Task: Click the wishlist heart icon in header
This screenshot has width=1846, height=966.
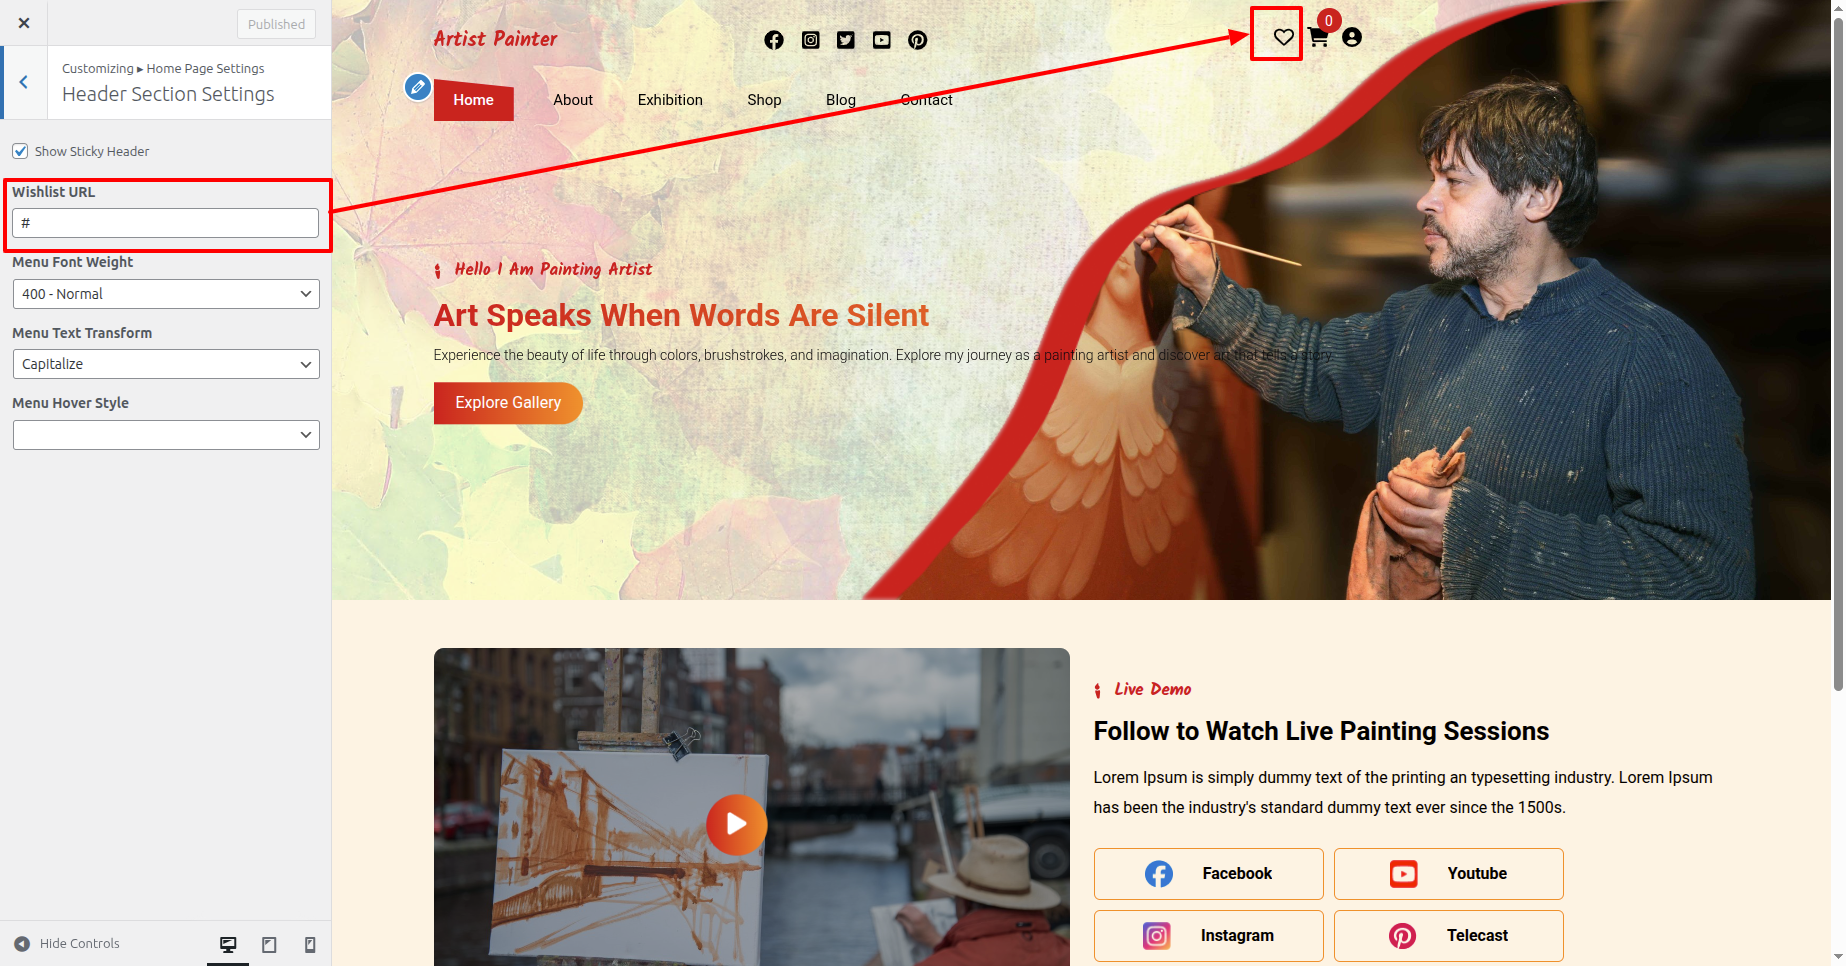Action: coord(1283,37)
